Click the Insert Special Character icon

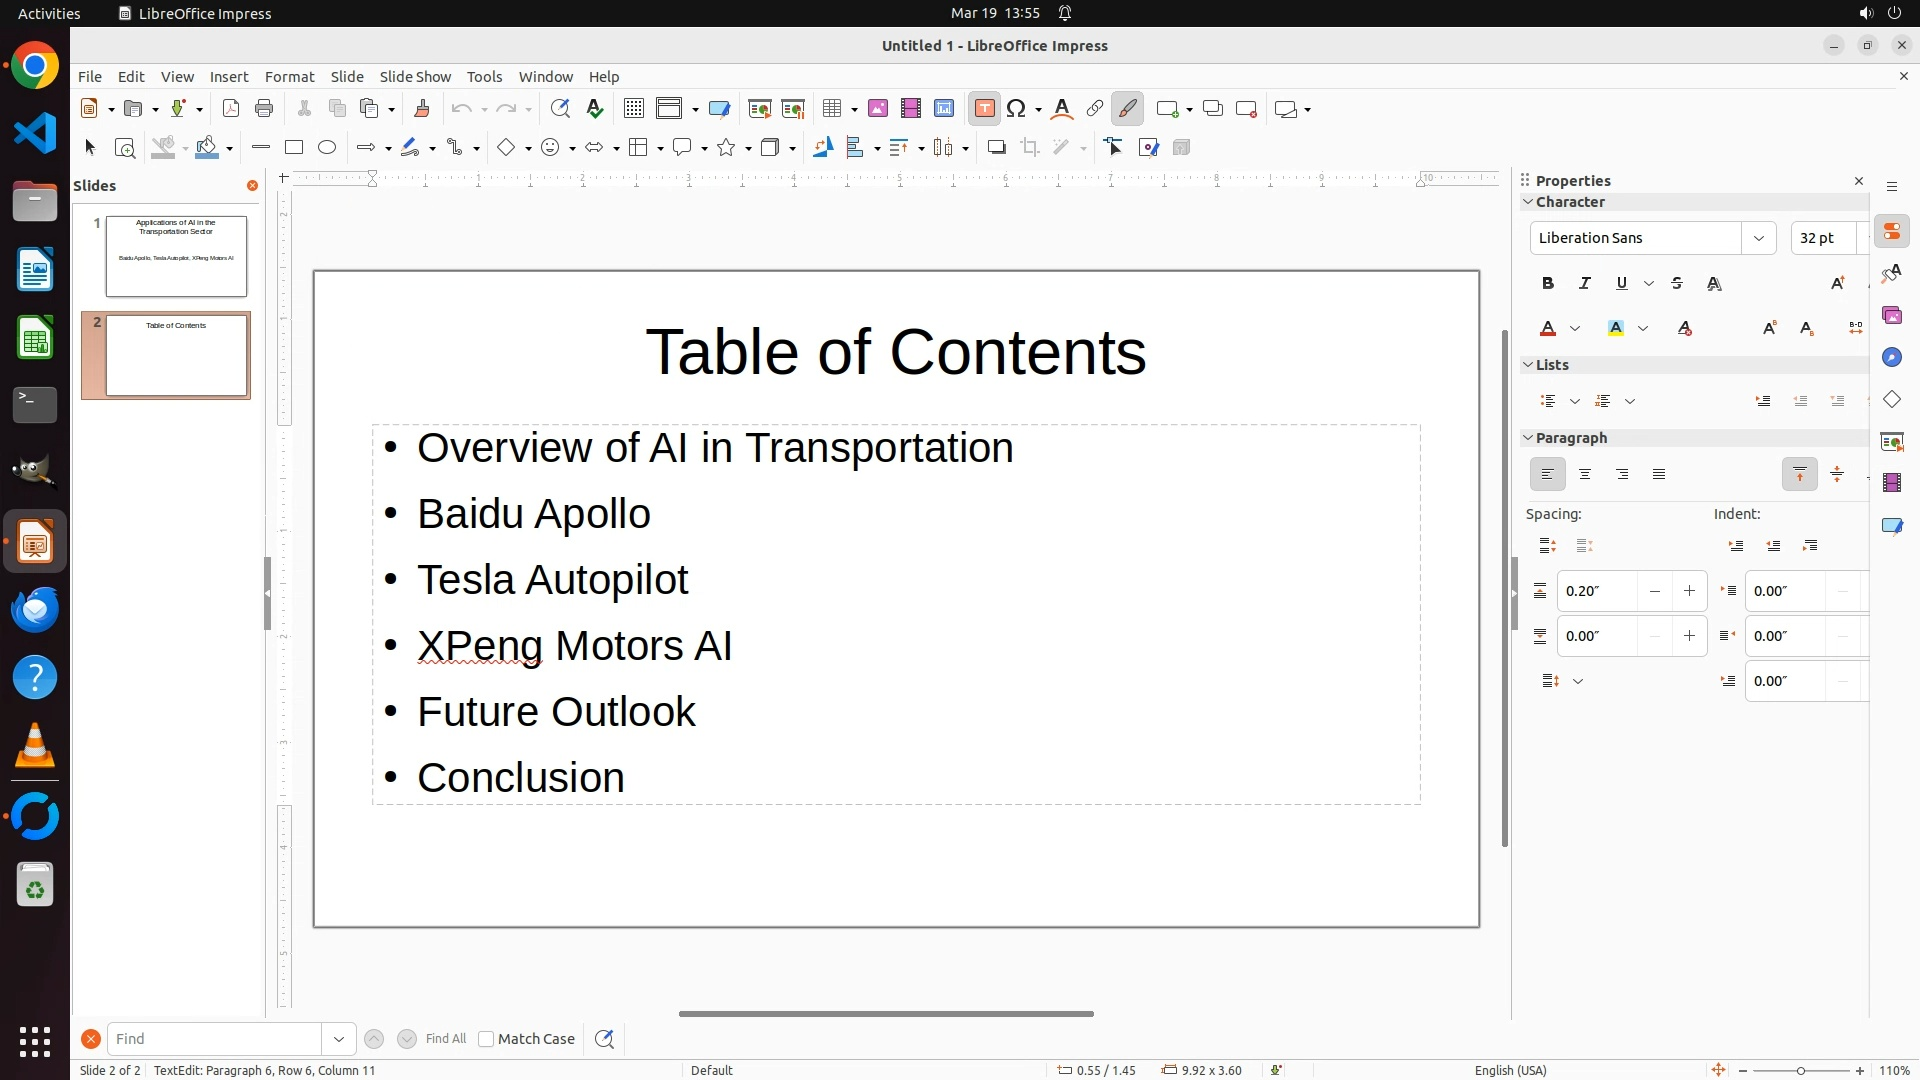pyautogui.click(x=1016, y=109)
